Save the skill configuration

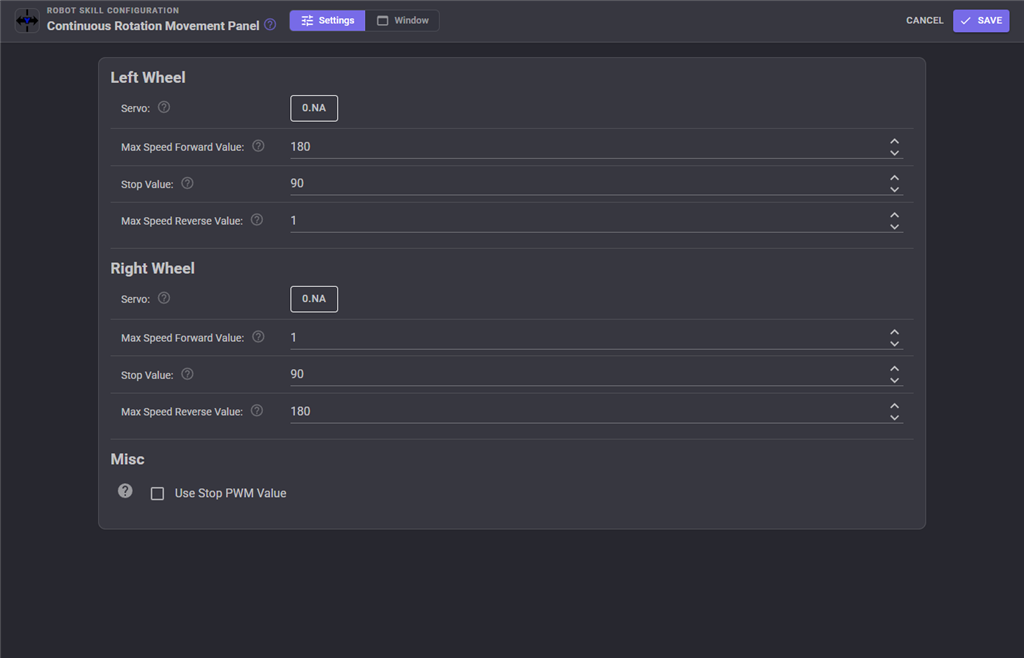pyautogui.click(x=981, y=20)
